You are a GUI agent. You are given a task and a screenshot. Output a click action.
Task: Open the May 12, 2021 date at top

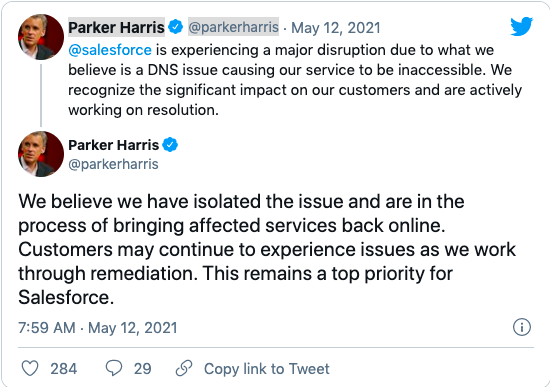[x=336, y=27]
